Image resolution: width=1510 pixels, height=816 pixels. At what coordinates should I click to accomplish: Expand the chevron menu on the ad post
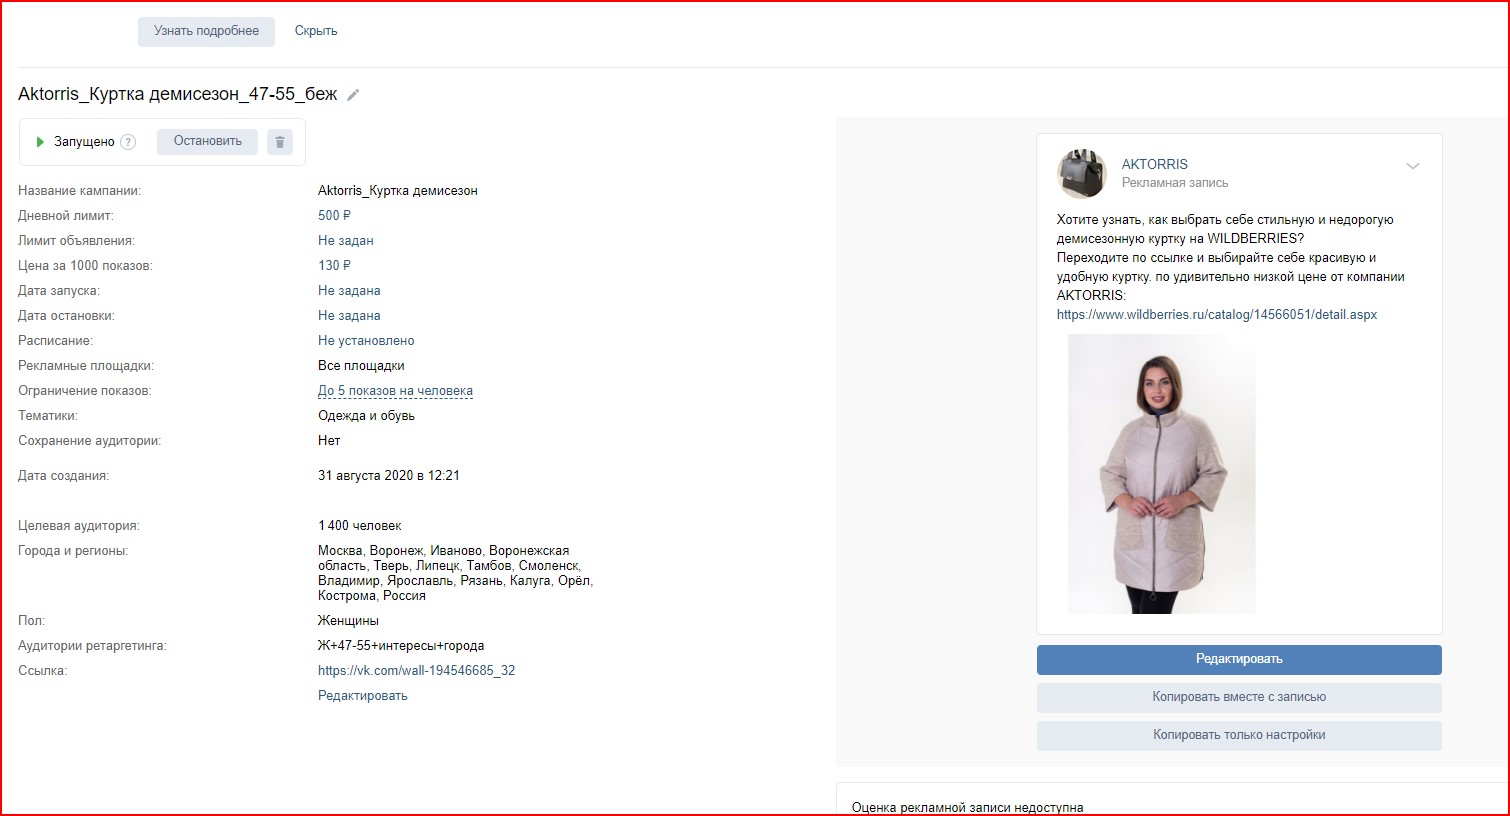pos(1412,166)
